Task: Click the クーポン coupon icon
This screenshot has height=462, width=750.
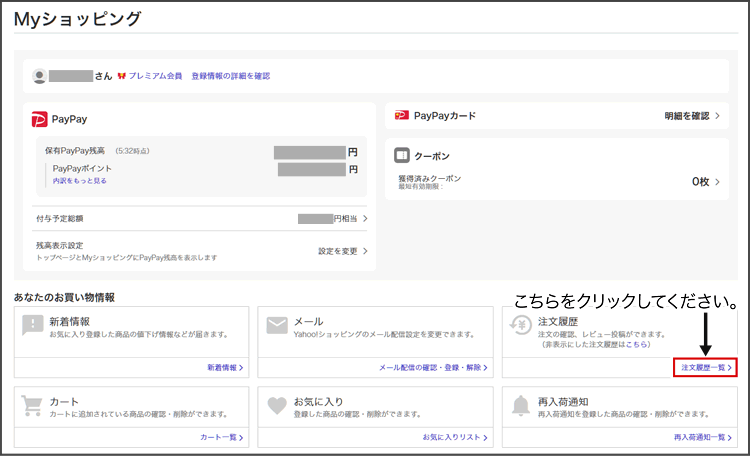Action: coord(402,155)
